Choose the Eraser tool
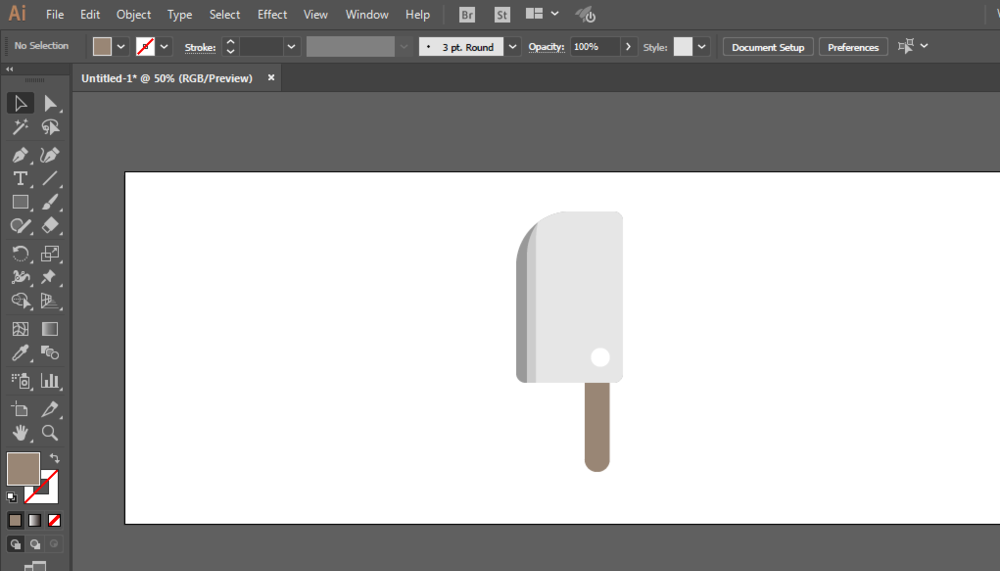This screenshot has width=1000, height=571. click(x=50, y=225)
